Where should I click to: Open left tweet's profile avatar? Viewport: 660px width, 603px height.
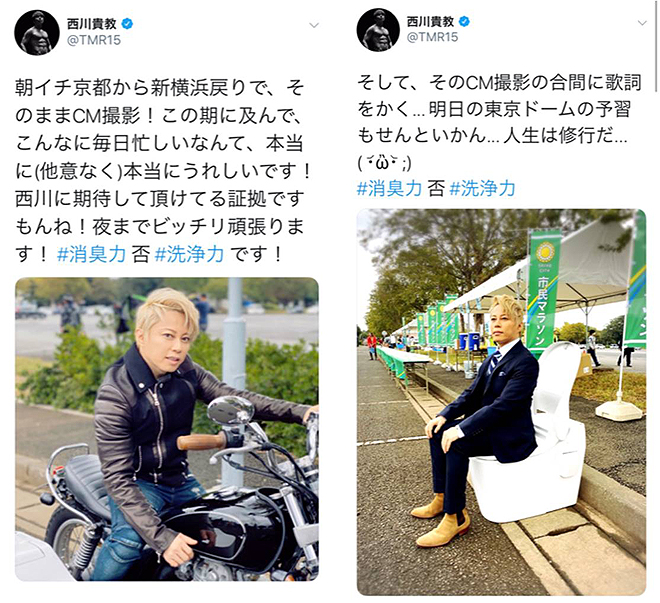click(37, 32)
